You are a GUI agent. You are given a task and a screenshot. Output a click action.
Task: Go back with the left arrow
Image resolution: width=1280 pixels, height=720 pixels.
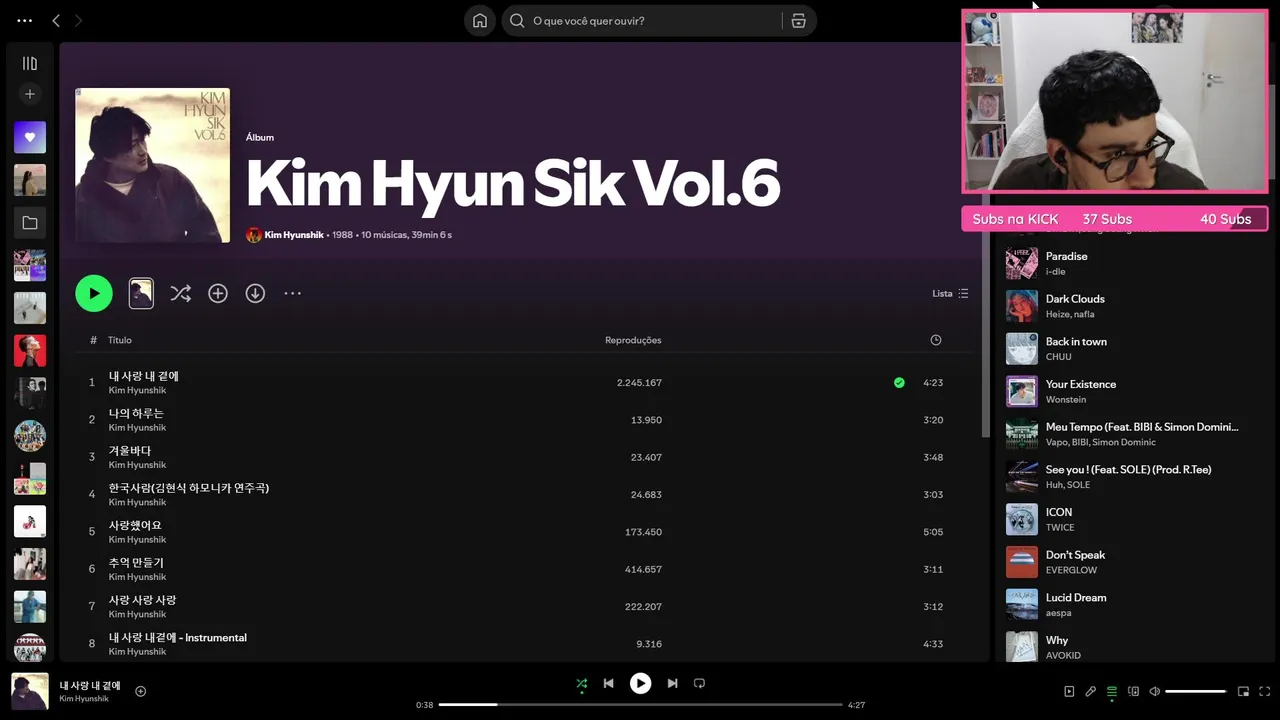[x=56, y=20]
